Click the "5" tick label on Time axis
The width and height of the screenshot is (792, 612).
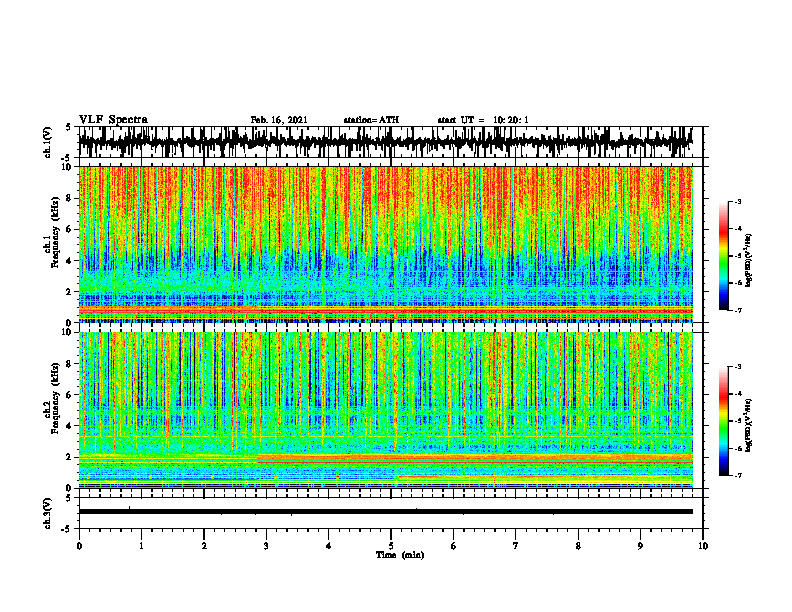[x=391, y=546]
